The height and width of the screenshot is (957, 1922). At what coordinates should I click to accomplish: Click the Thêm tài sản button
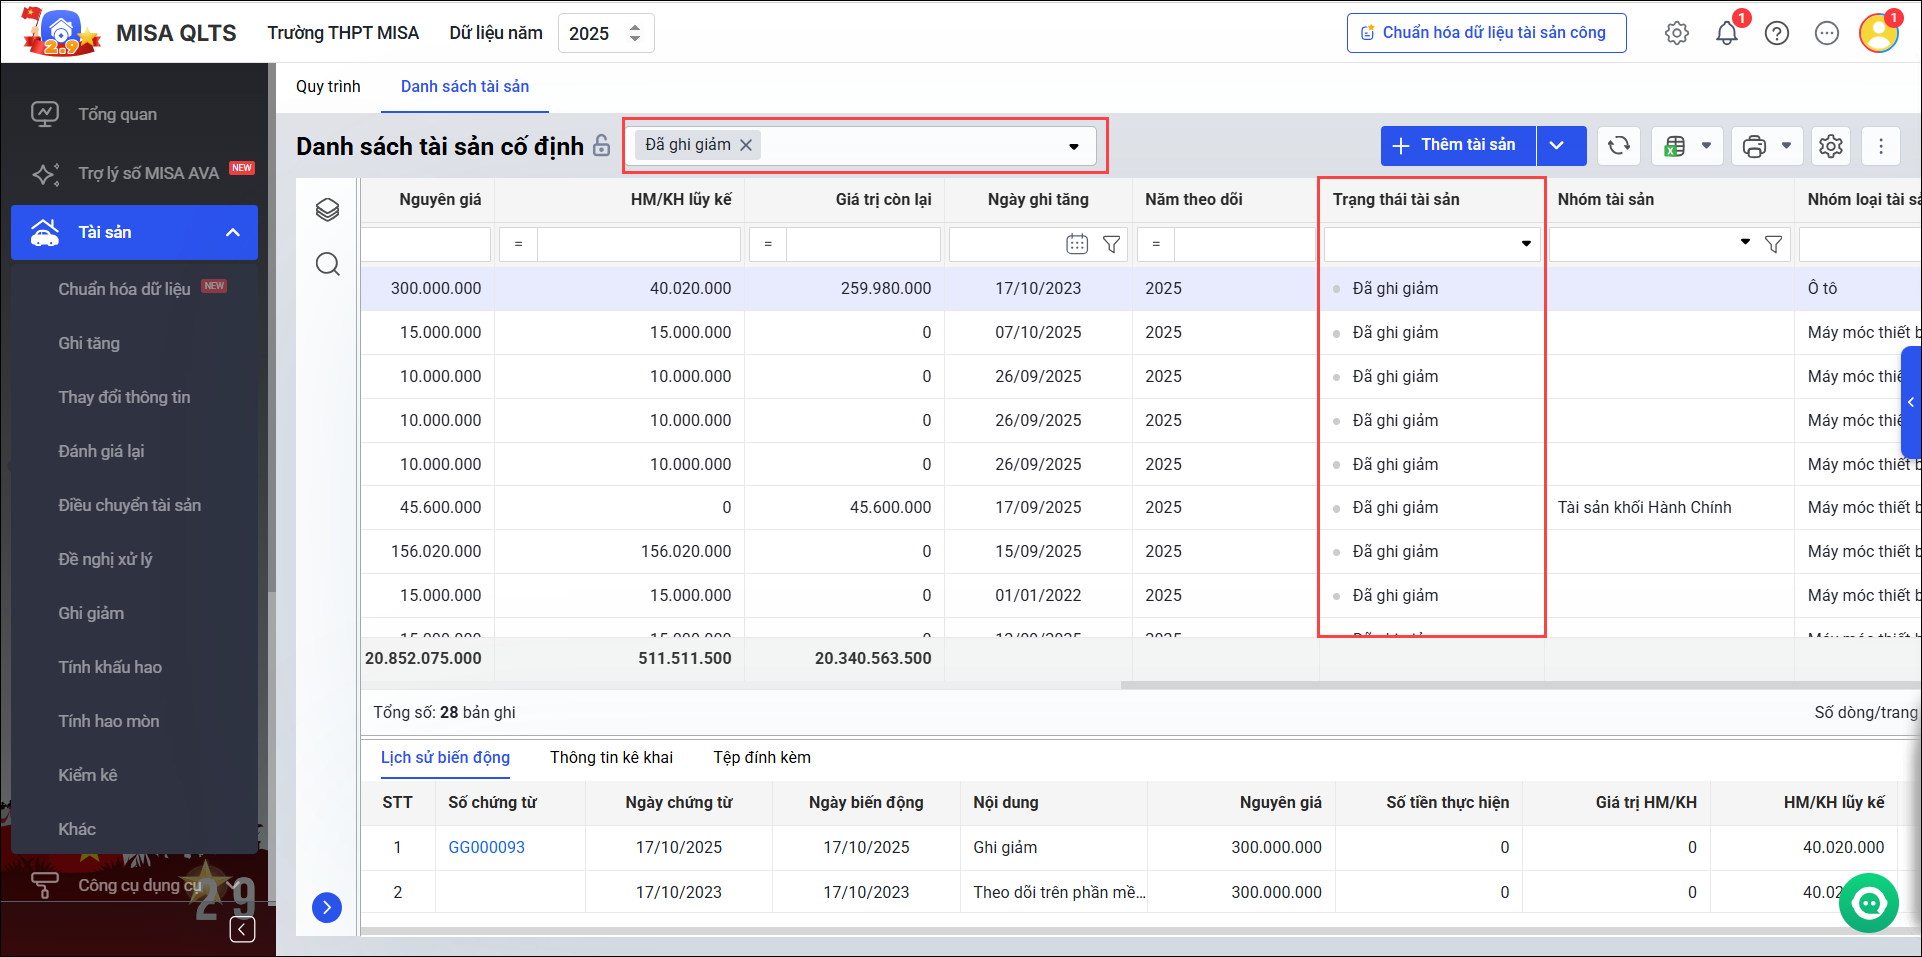1458,146
